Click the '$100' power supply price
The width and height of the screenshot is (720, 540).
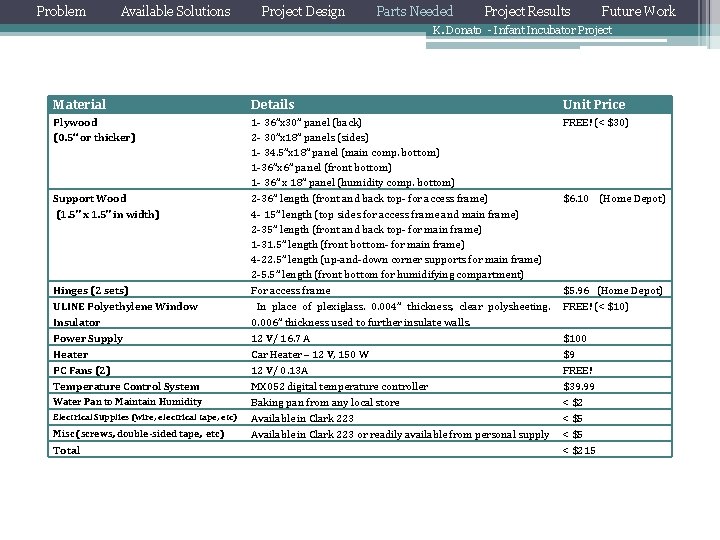575,339
